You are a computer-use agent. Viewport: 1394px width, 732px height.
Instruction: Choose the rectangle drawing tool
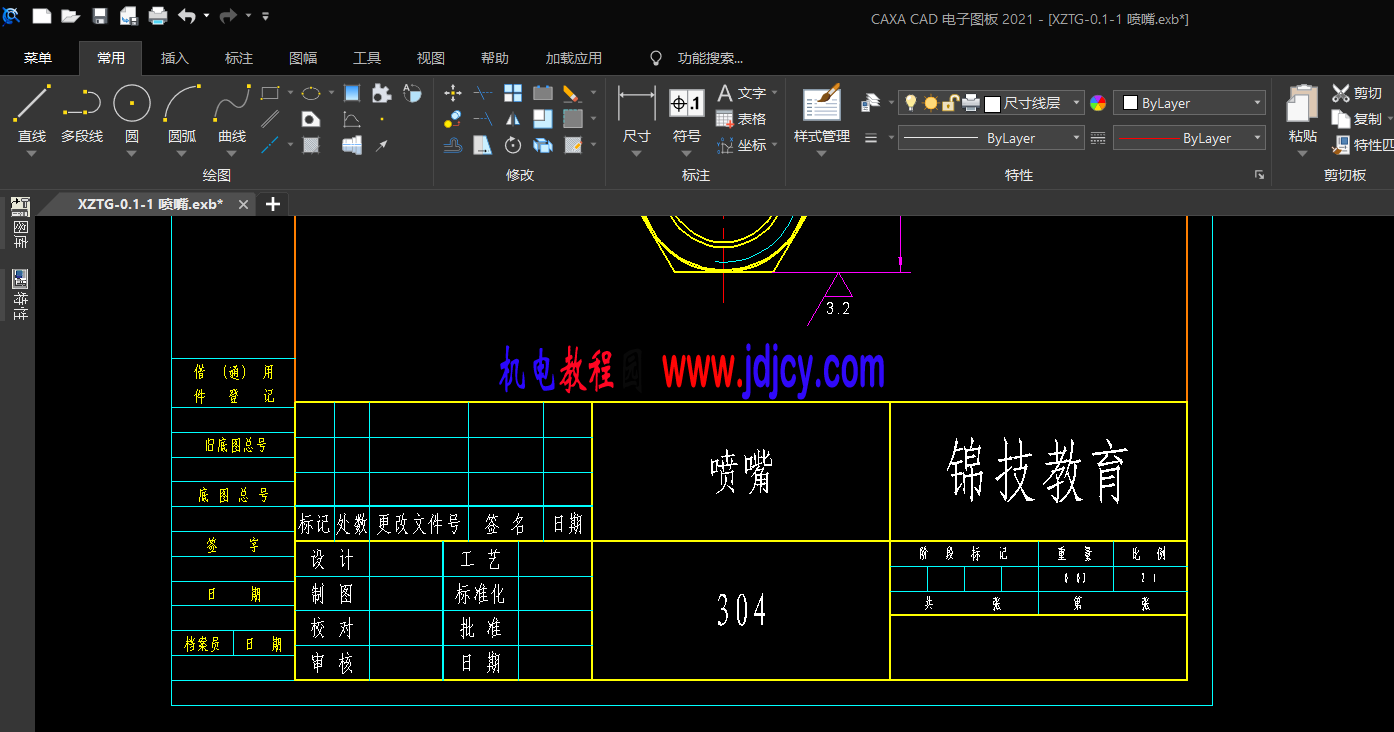tap(269, 93)
